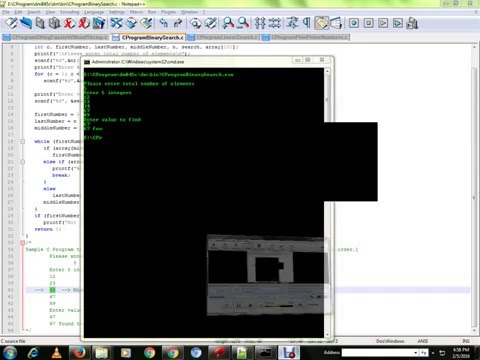The height and width of the screenshot is (360, 480).
Task: Print the document from toolbar
Action: [98, 23]
